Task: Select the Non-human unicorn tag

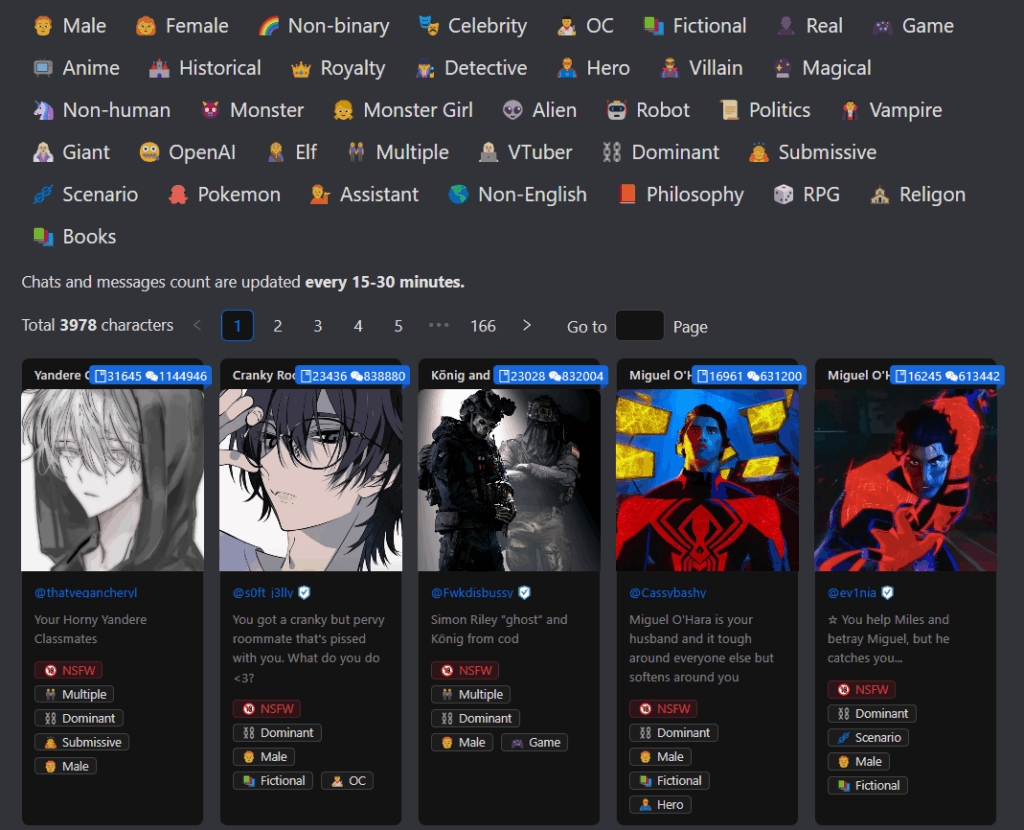Action: tap(102, 110)
